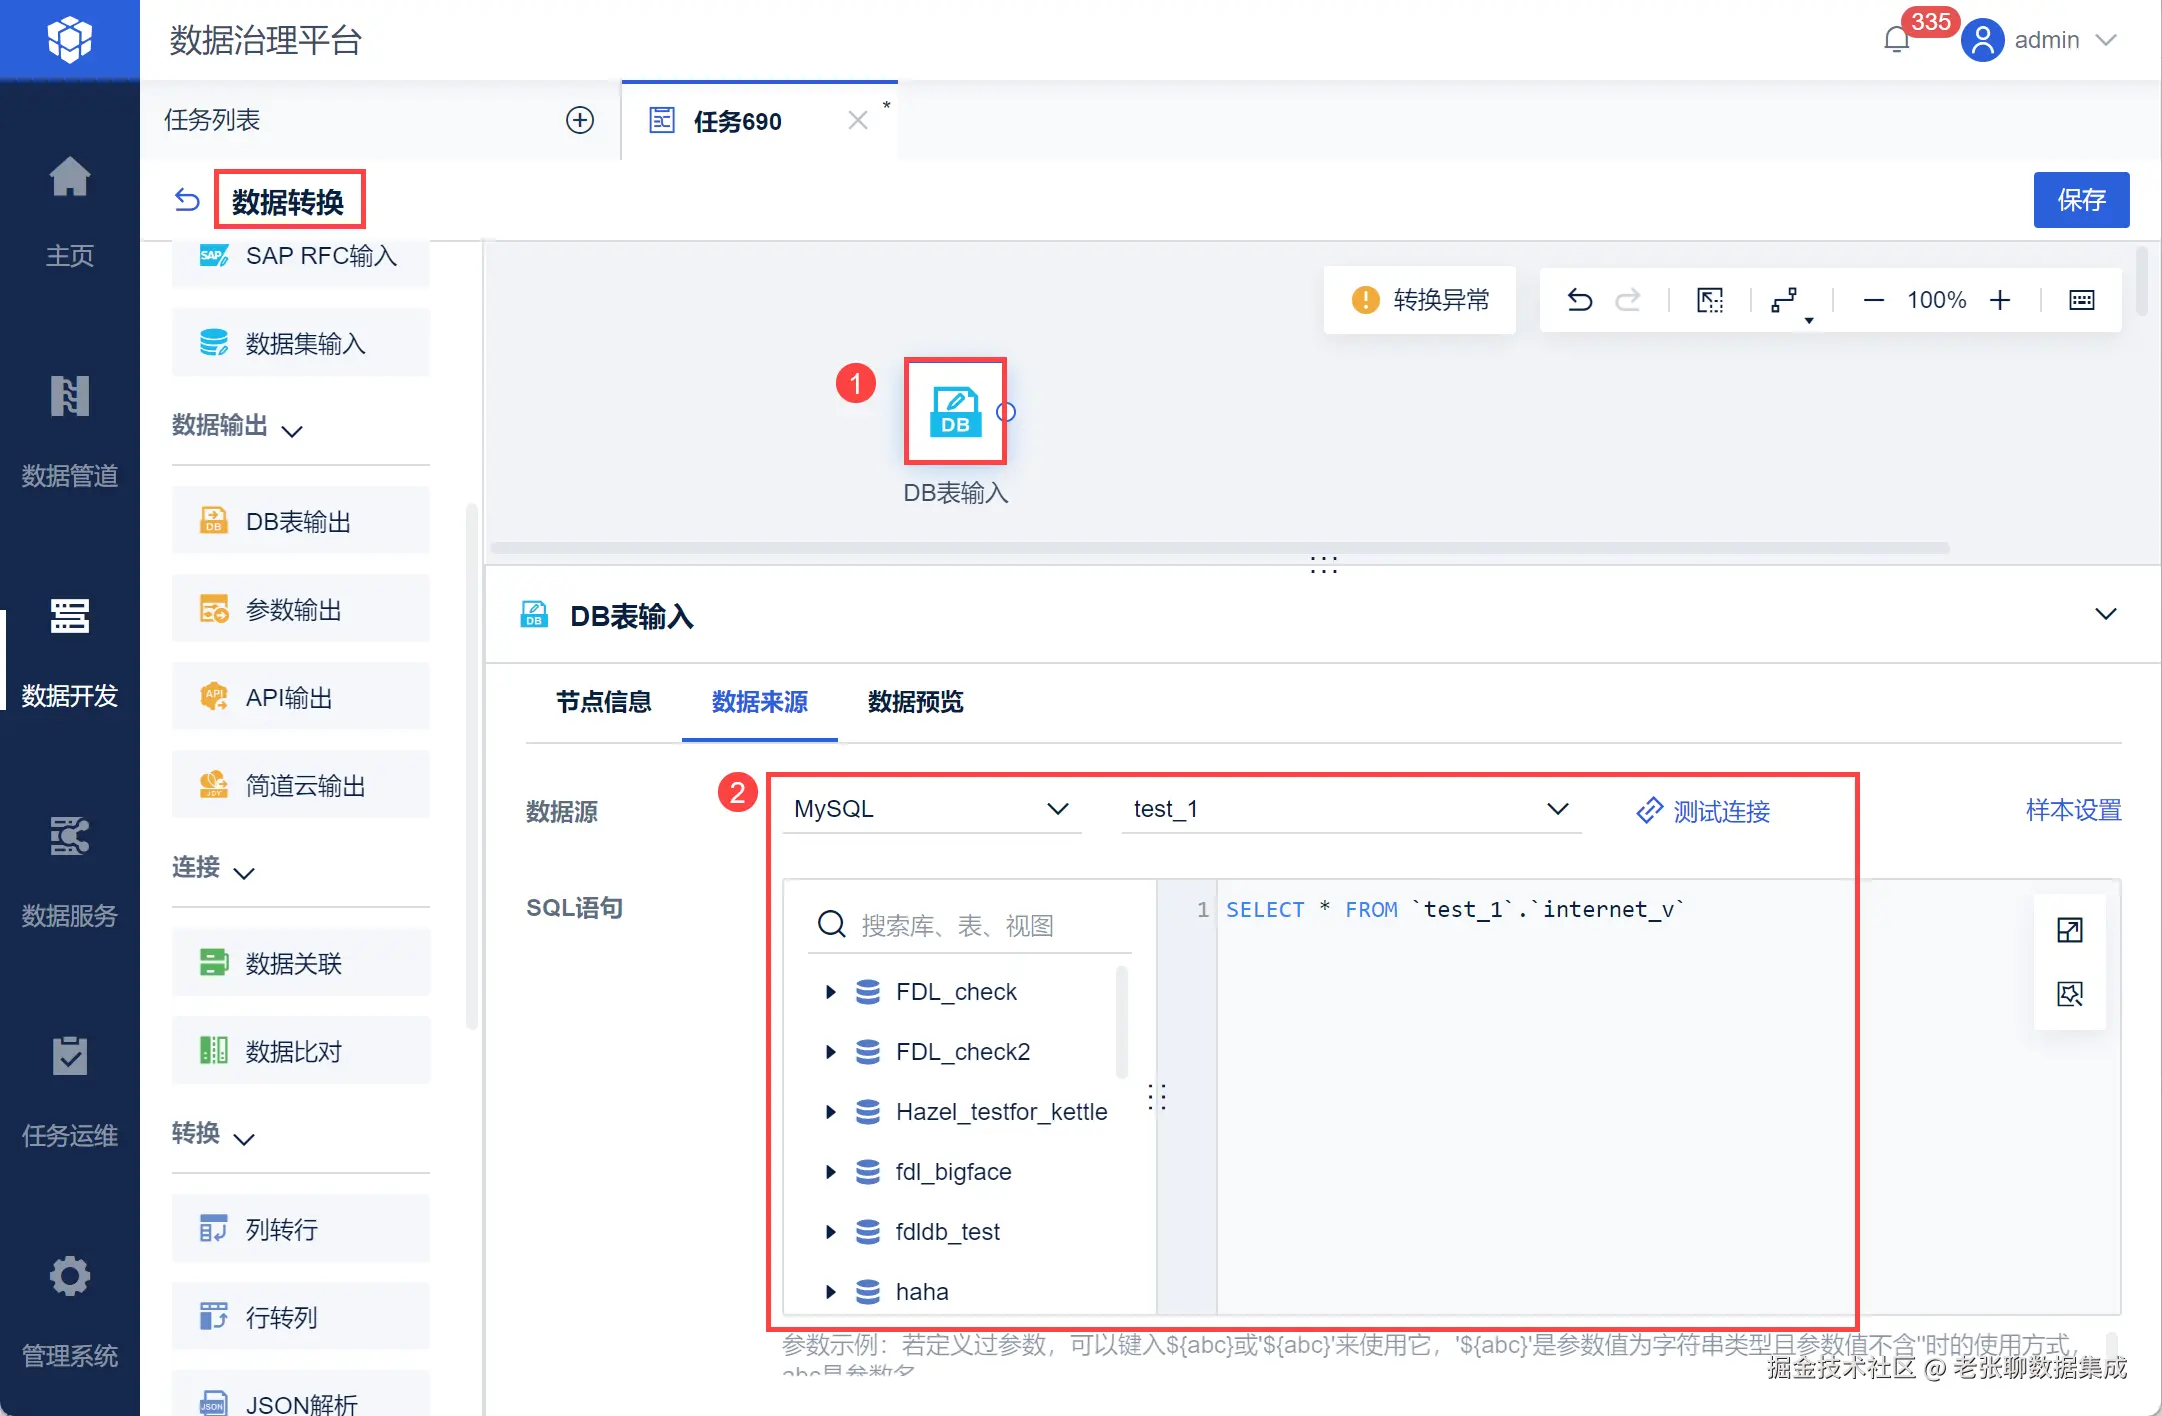Click the fit-to-canvas selection icon

click(1710, 300)
